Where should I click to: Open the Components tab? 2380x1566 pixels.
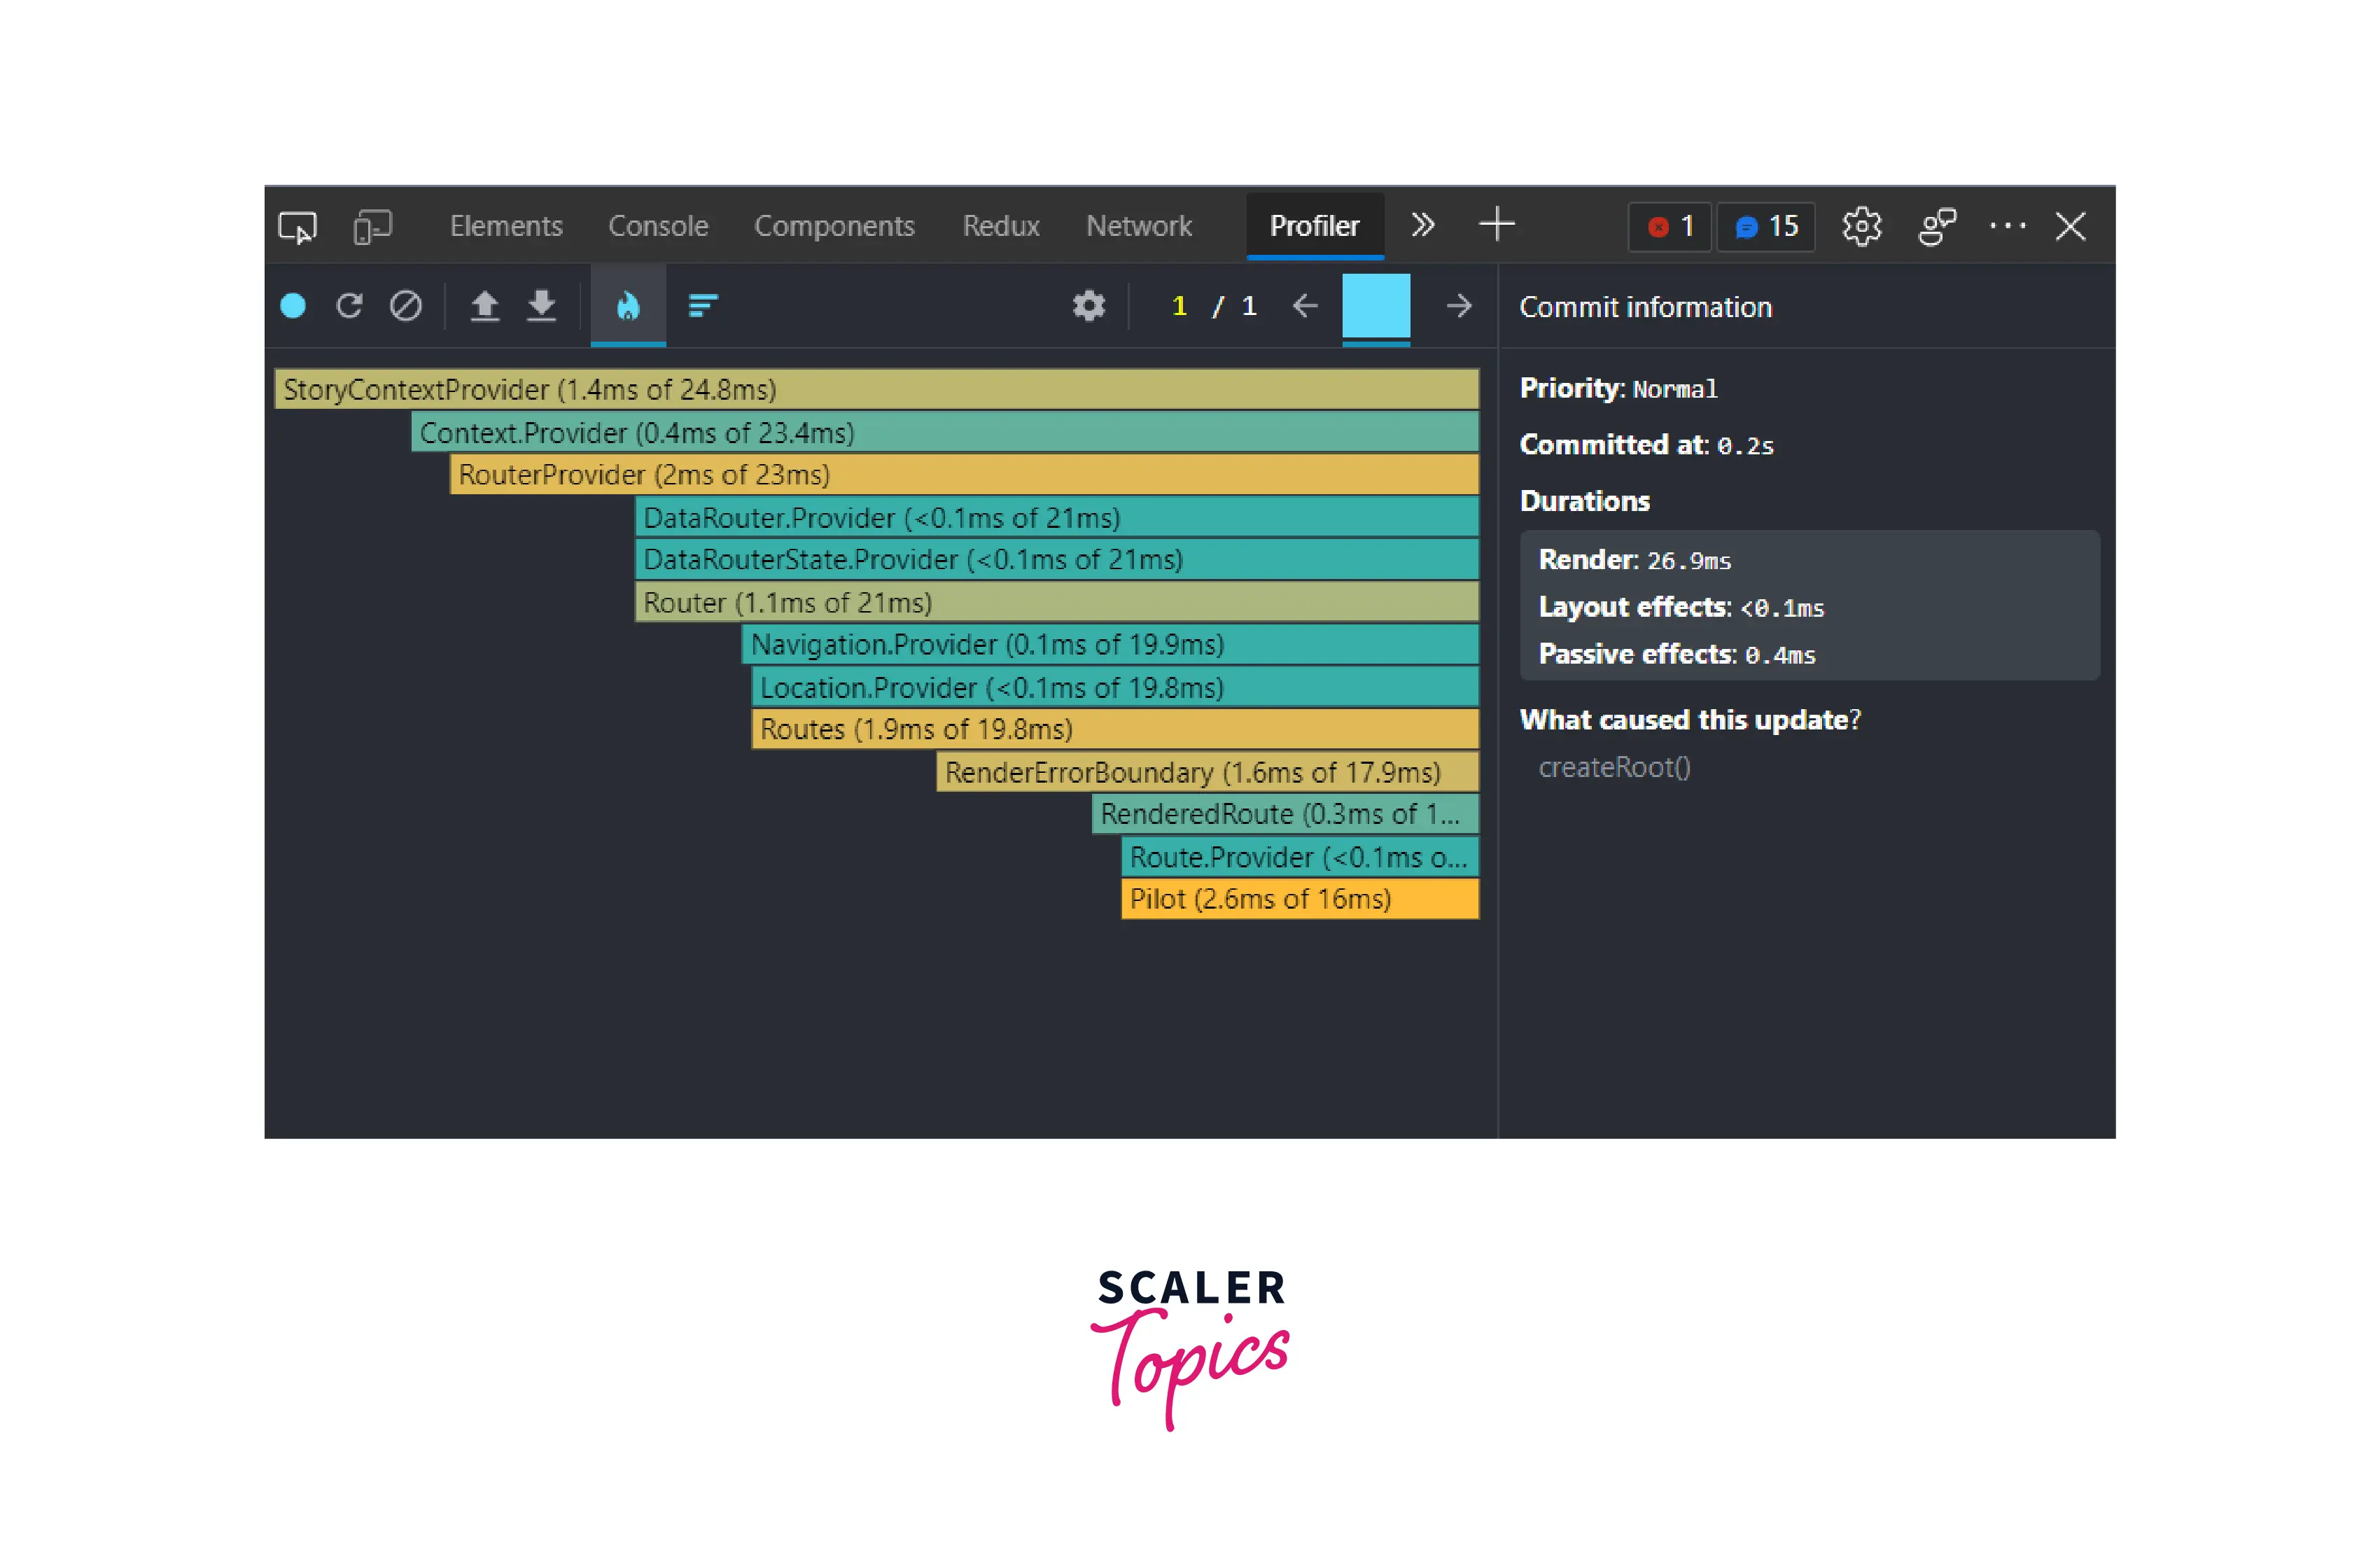point(834,226)
